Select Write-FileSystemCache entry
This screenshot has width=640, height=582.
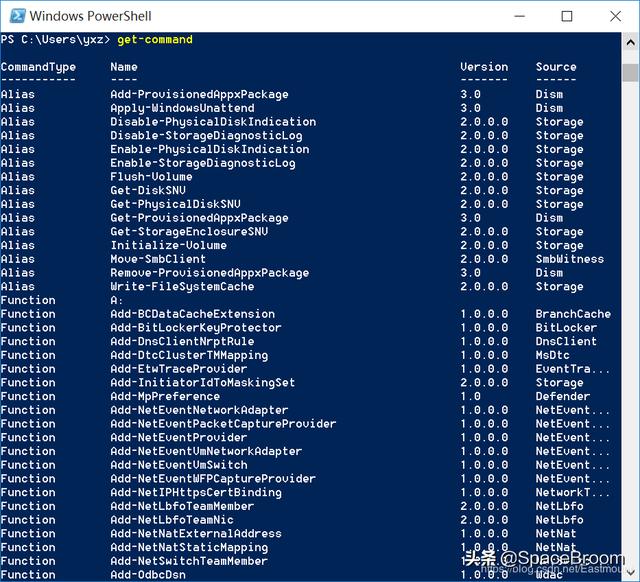point(182,287)
